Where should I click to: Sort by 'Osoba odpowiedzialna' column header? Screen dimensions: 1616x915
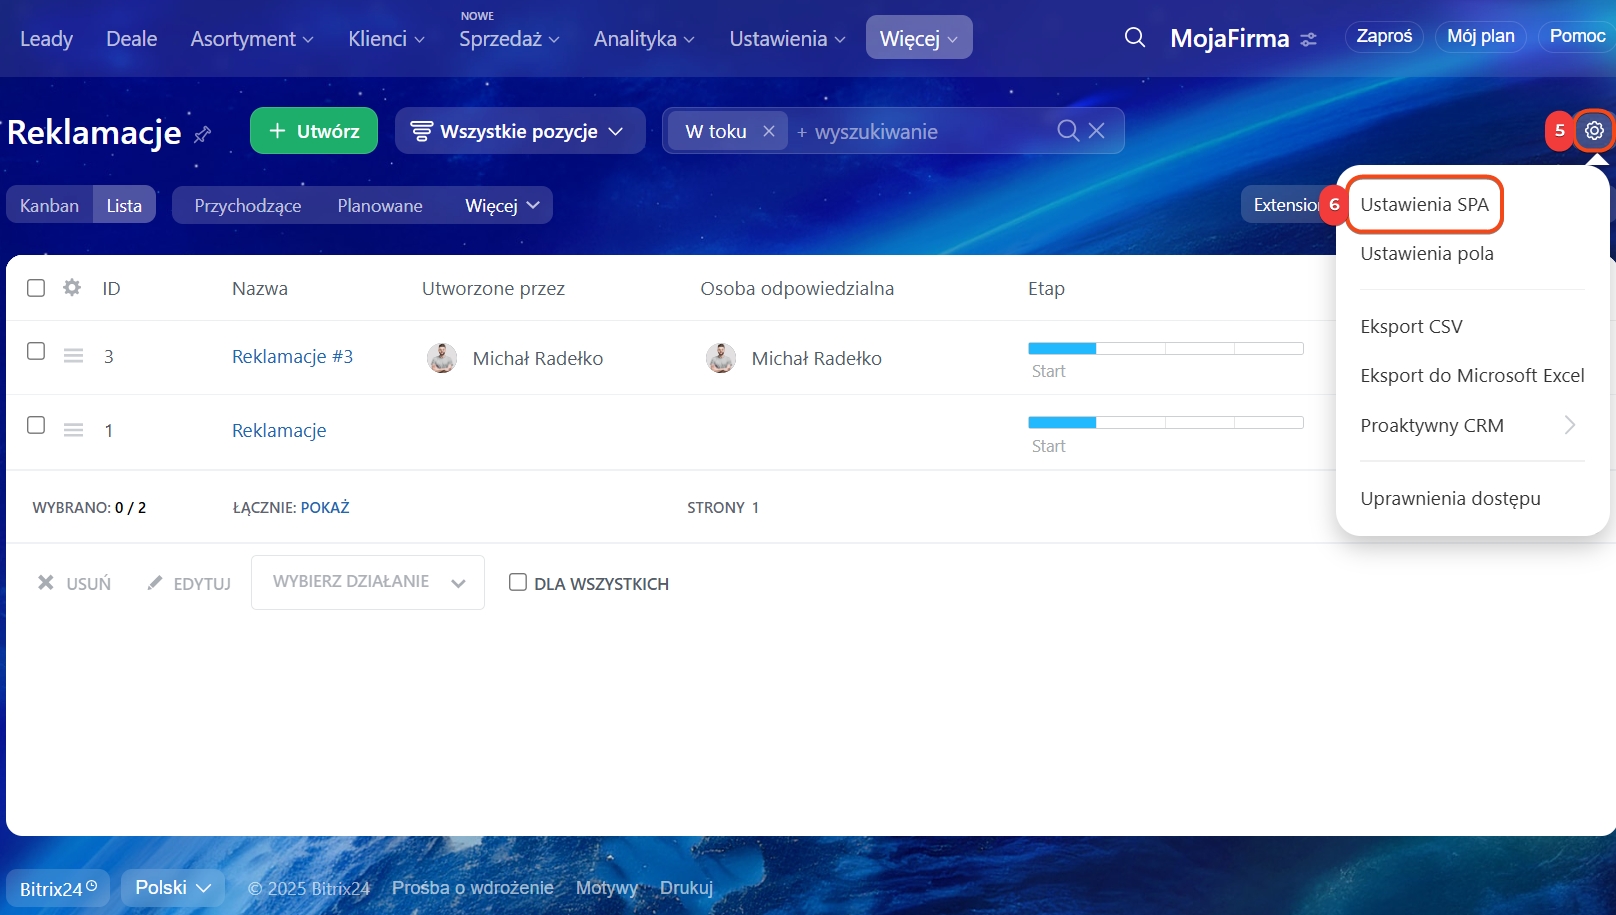(x=797, y=288)
